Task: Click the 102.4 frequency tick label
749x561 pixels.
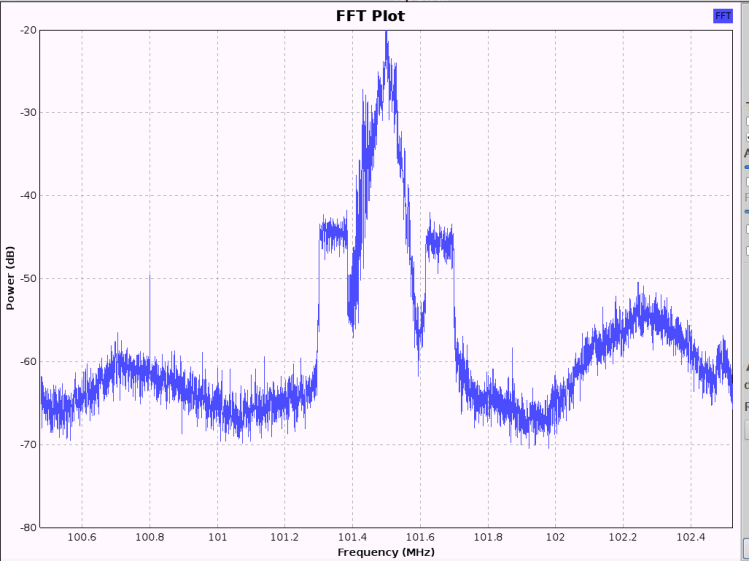Action: [691, 537]
